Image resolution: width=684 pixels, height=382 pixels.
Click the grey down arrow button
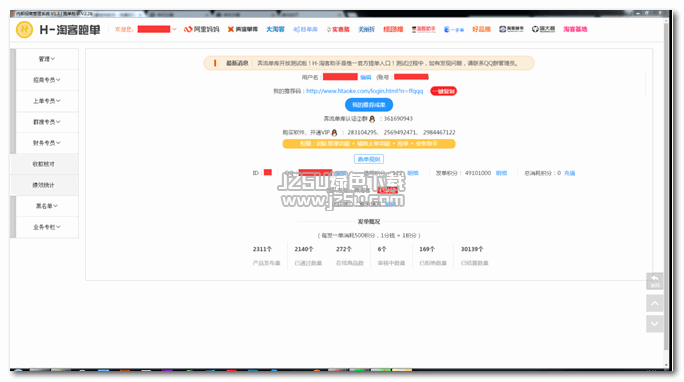[x=655, y=324]
